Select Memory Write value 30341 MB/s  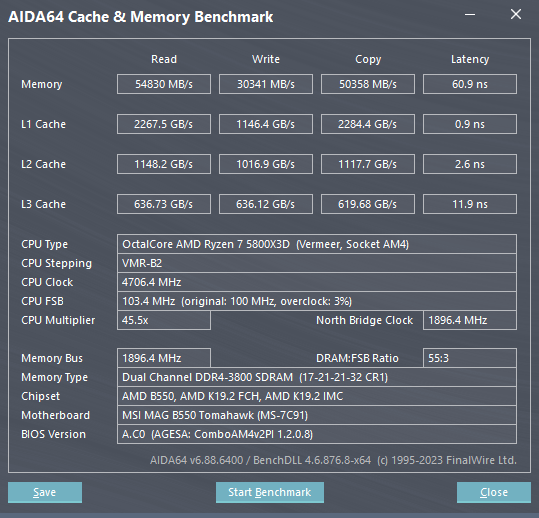(x=266, y=84)
